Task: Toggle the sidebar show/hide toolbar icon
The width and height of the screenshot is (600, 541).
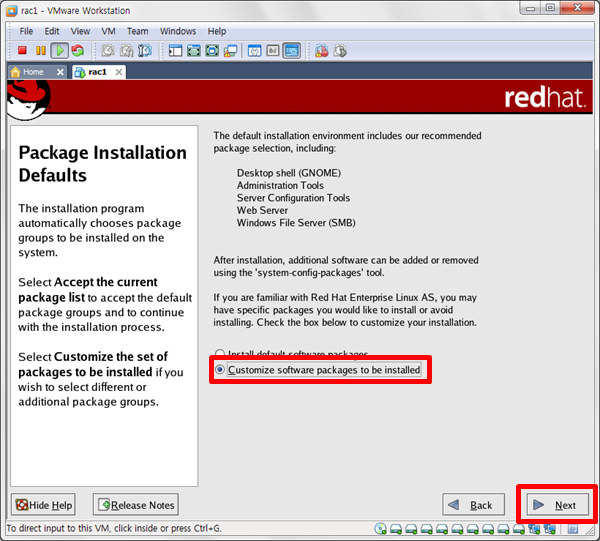Action: click(176, 51)
